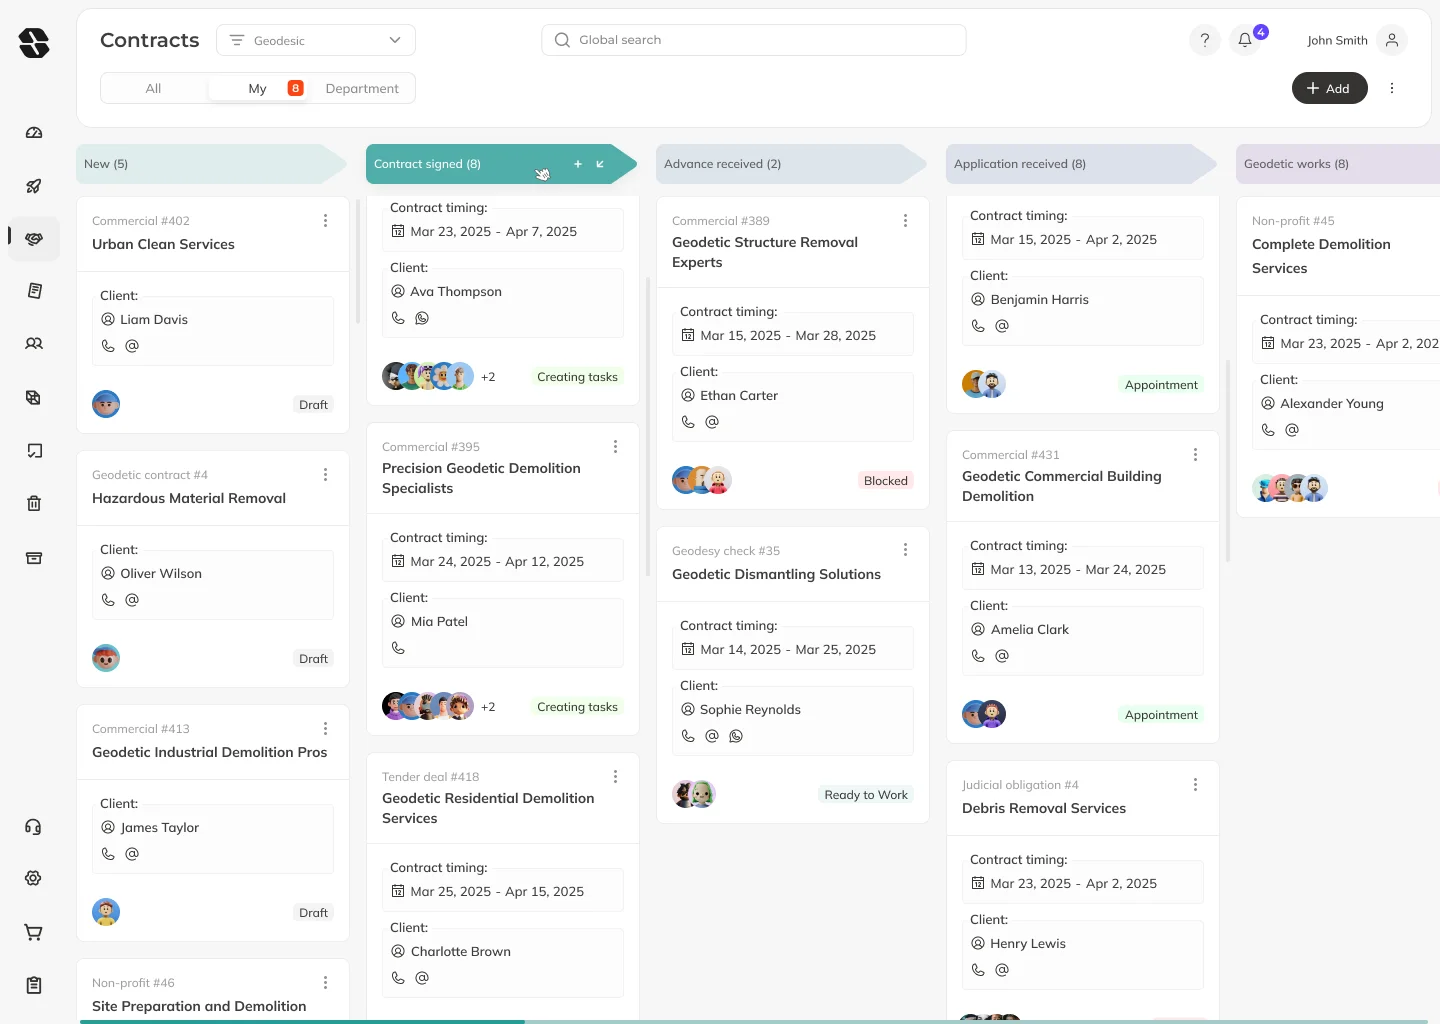Open the headset support icon in the sidebar

coord(33,826)
